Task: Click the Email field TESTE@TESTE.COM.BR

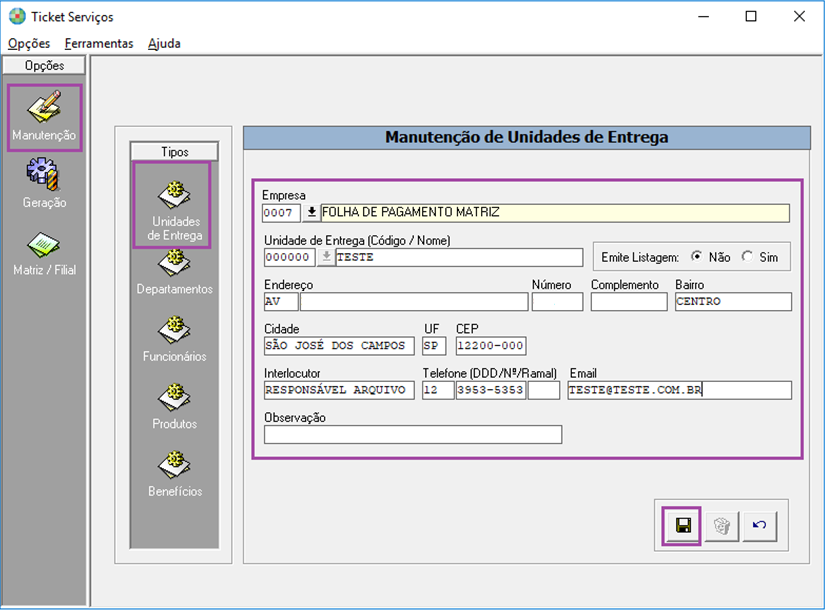Action: [680, 390]
